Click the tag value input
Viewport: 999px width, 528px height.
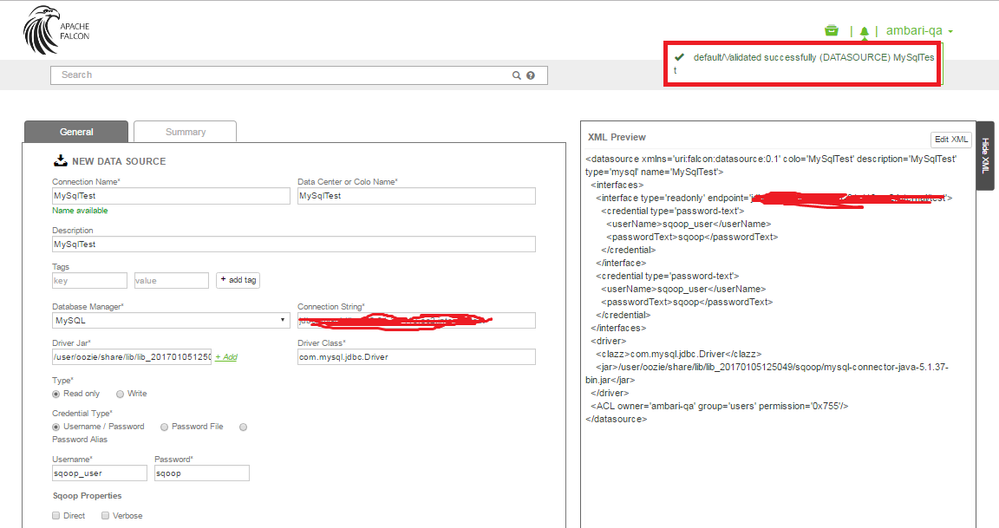(x=171, y=281)
